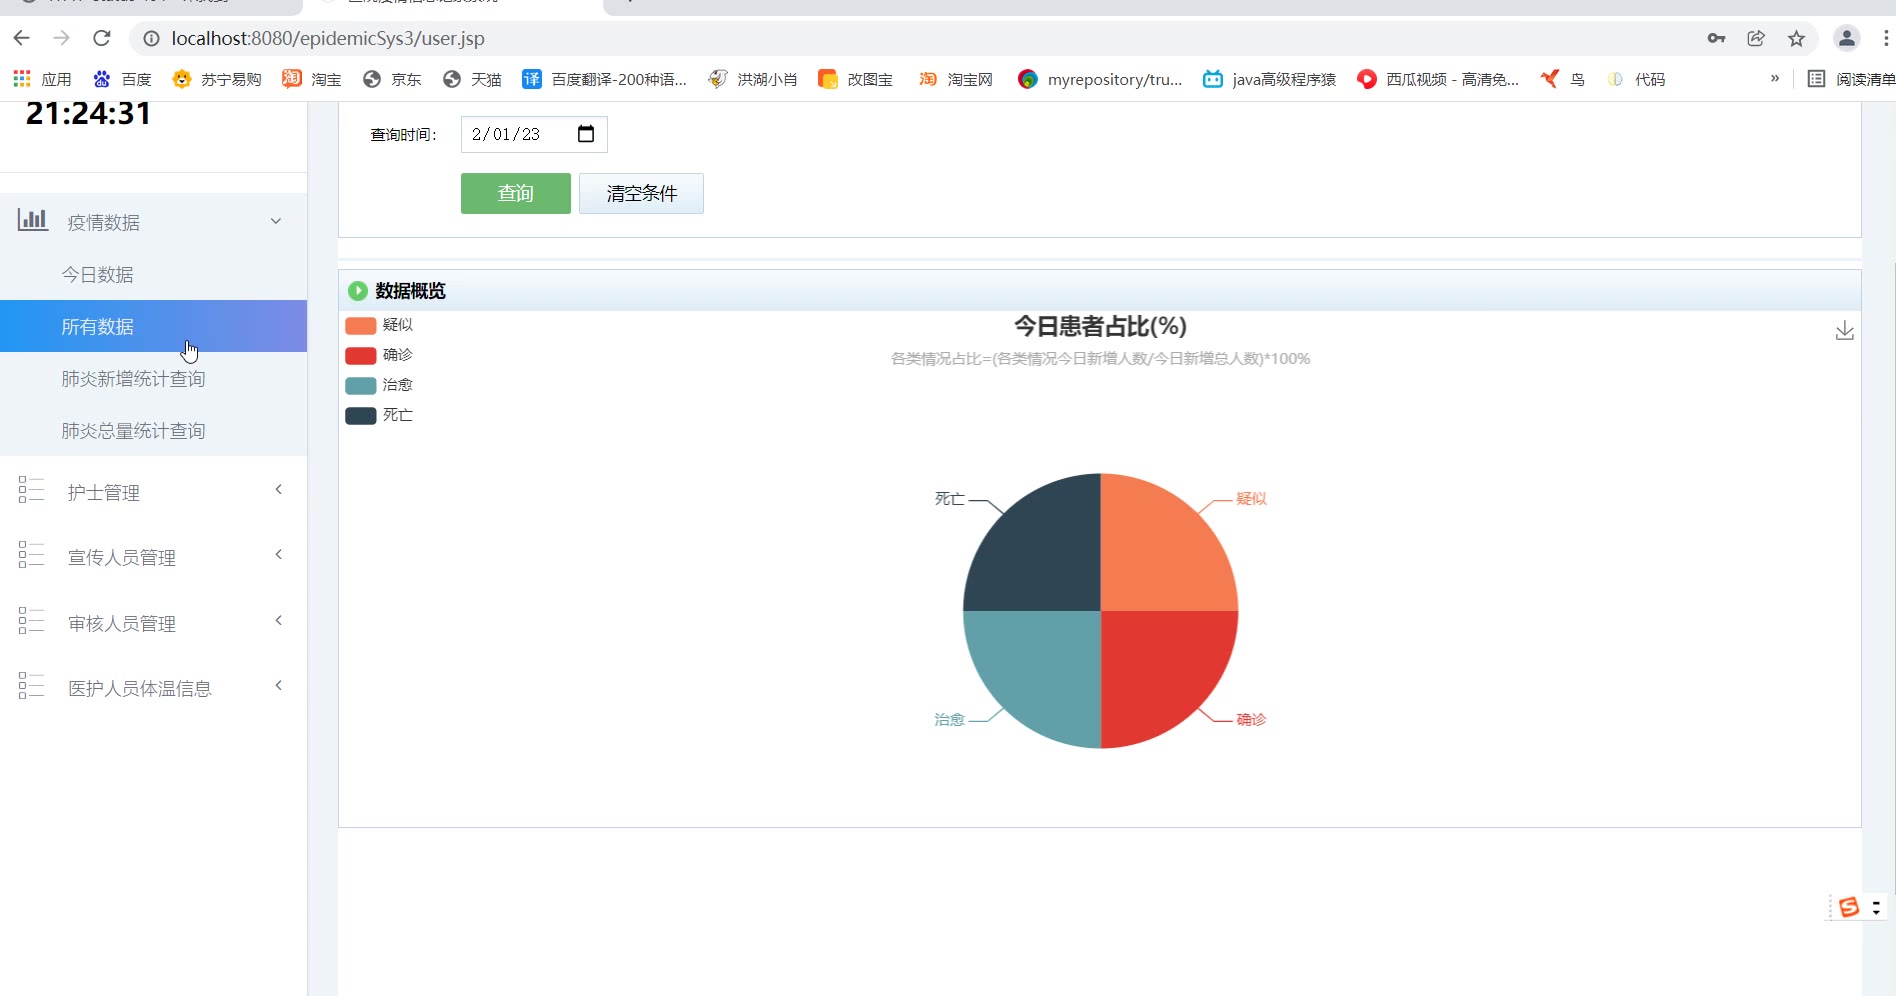The image size is (1896, 996).
Task: Click the green 查询 button
Action: coord(516,193)
